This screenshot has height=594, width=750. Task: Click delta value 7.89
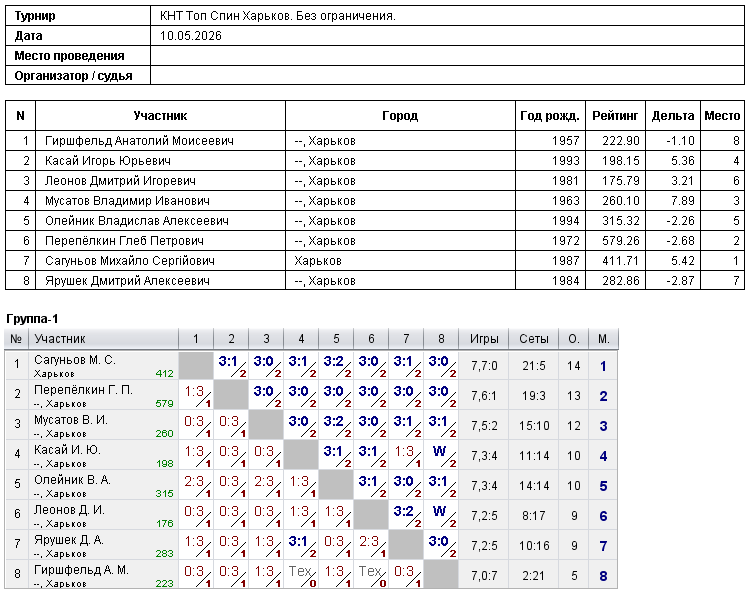(x=683, y=201)
